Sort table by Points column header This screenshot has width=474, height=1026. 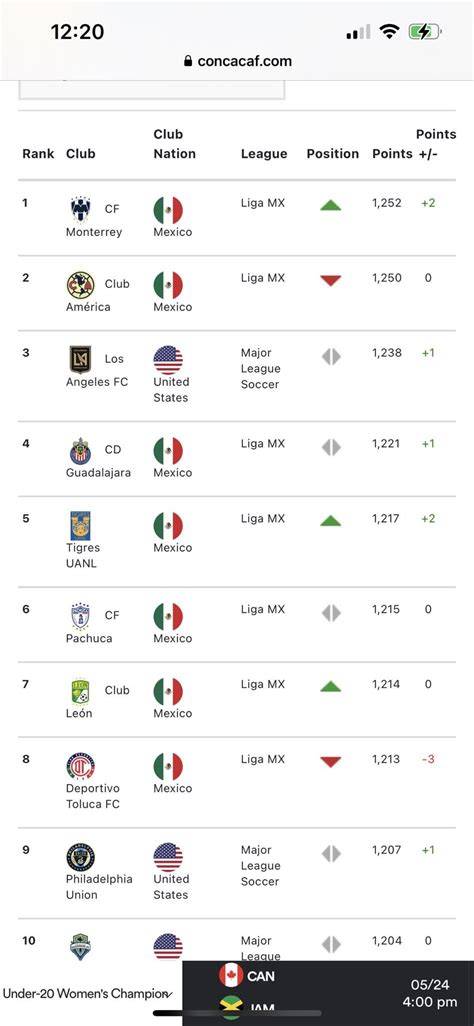392,154
